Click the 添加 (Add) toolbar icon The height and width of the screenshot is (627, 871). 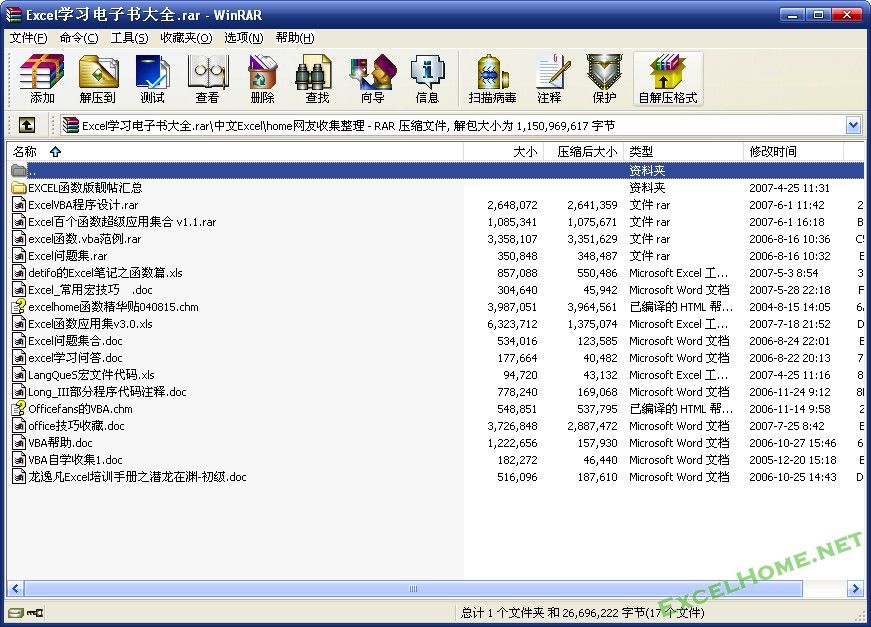pyautogui.click(x=42, y=79)
